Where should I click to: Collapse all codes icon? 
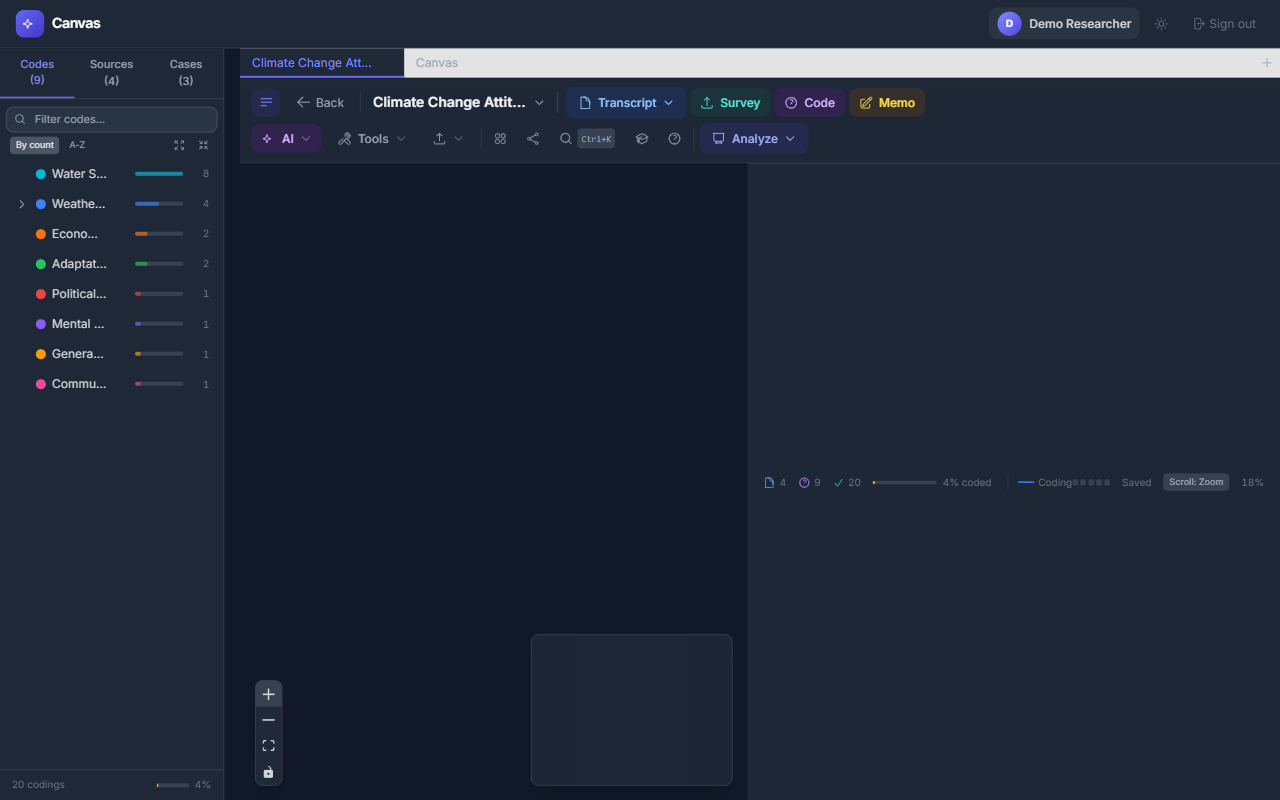point(203,145)
